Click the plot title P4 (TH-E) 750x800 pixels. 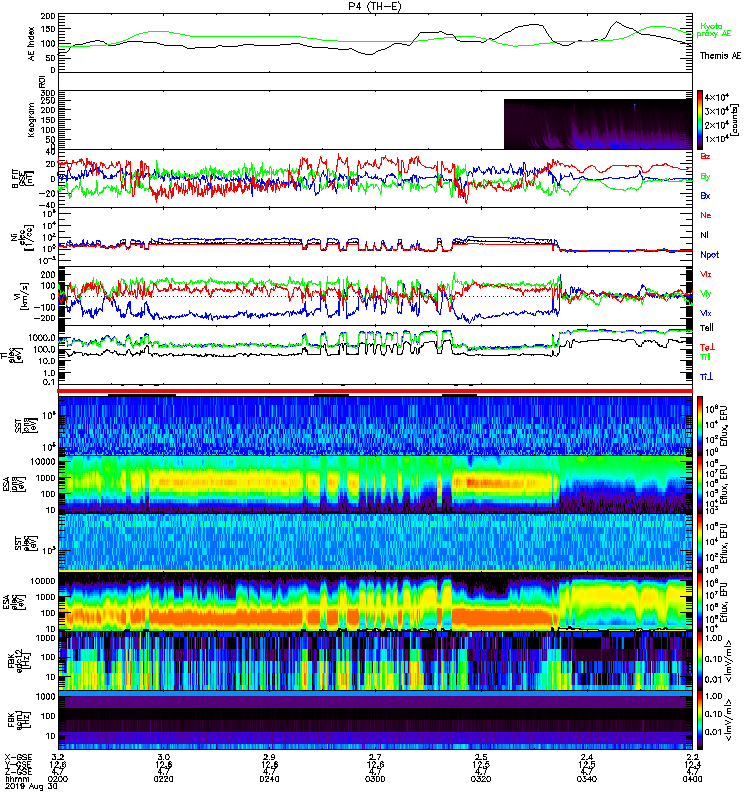pos(374,6)
